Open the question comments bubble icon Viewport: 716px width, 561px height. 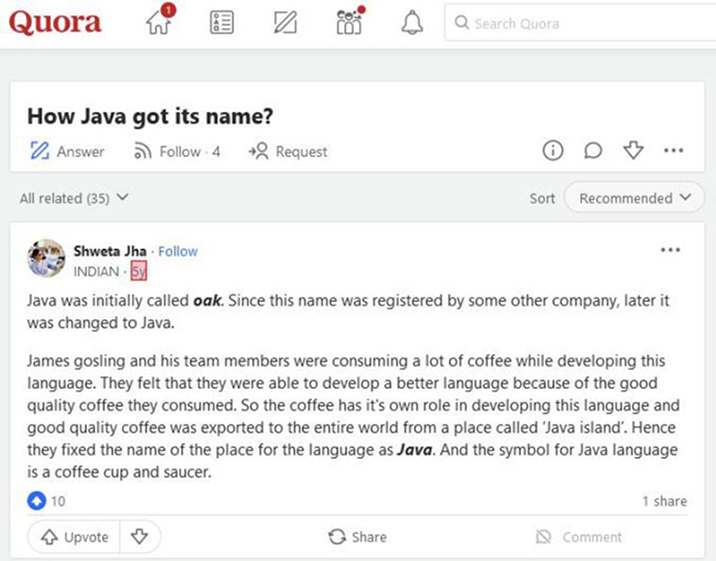point(593,151)
